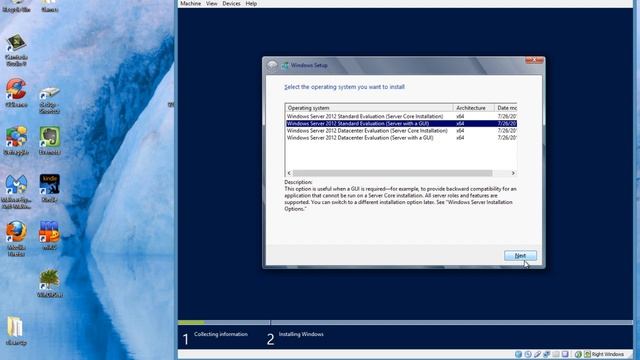Click the Date modified column header

click(506, 108)
